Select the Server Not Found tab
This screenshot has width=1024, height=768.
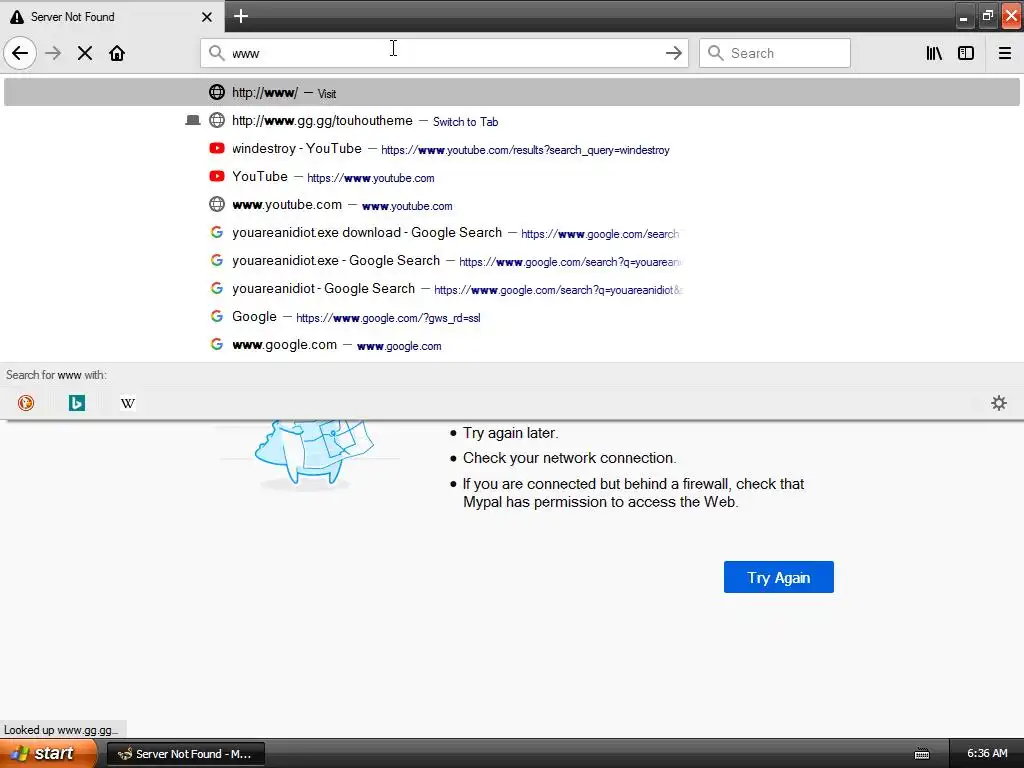pyautogui.click(x=112, y=17)
